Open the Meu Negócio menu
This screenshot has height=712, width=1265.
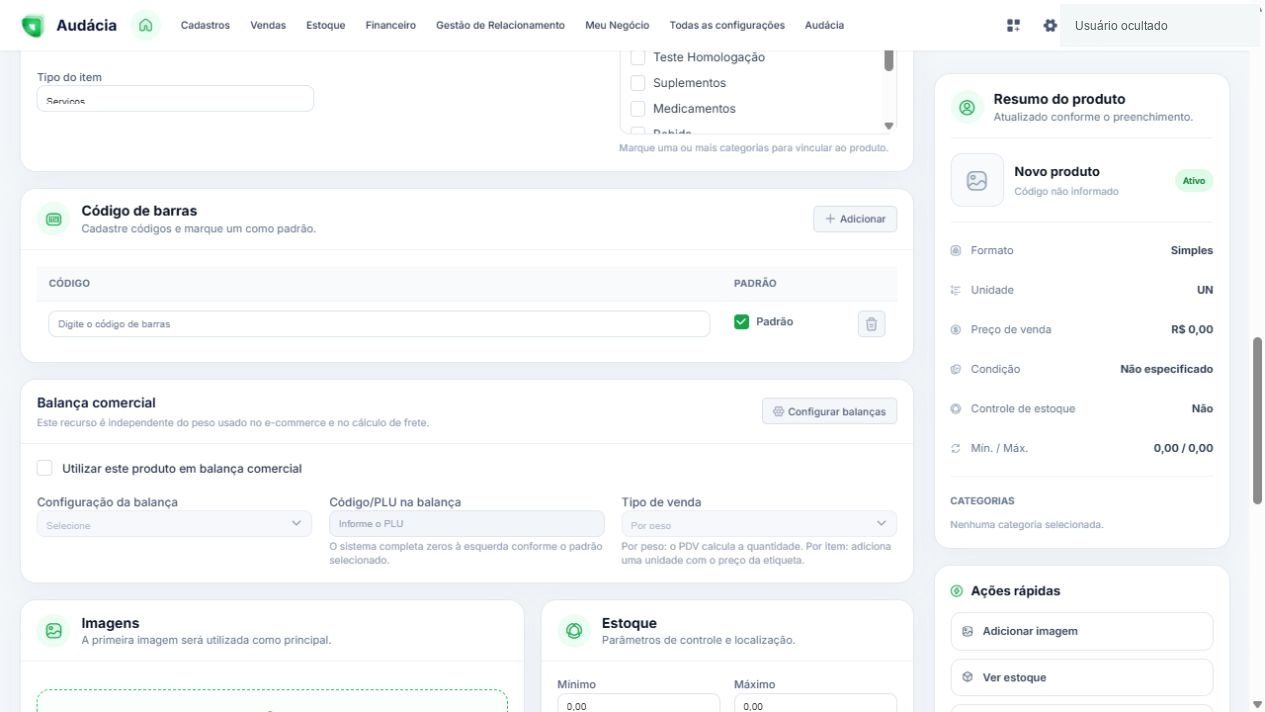tap(617, 25)
